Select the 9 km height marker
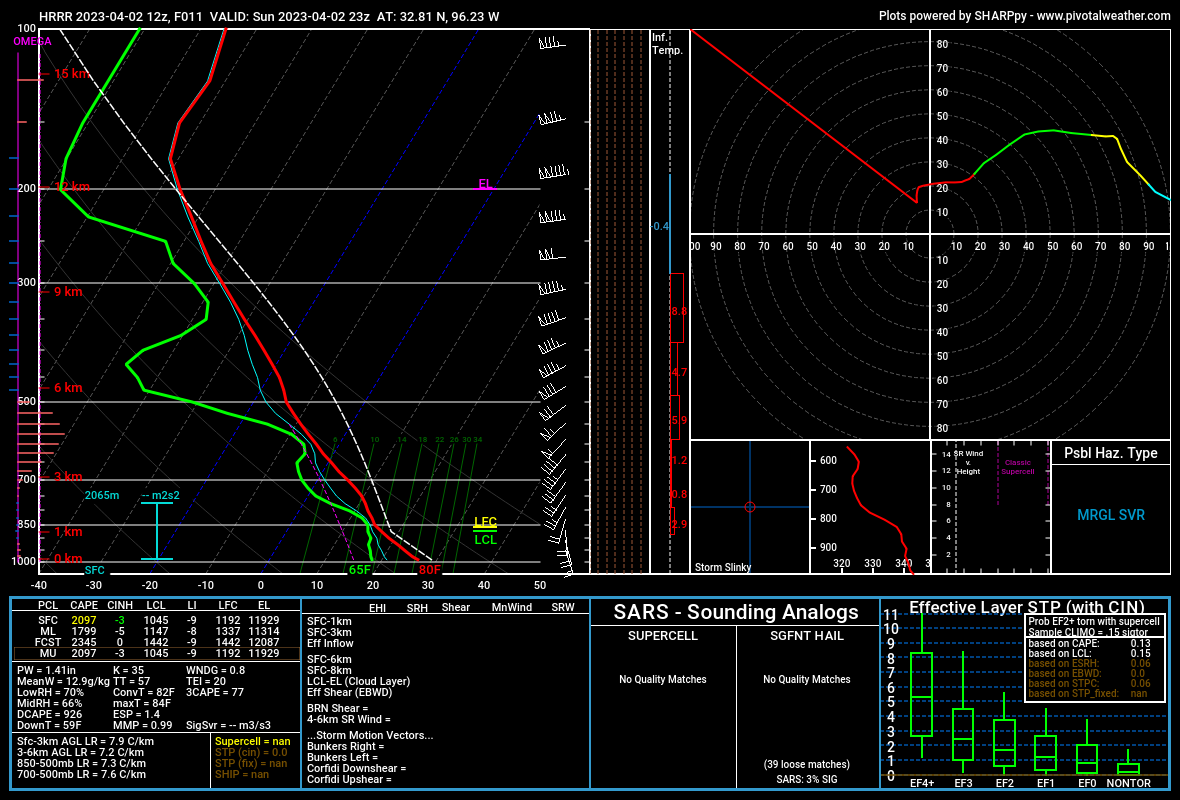1180x800 pixels. tap(68, 291)
